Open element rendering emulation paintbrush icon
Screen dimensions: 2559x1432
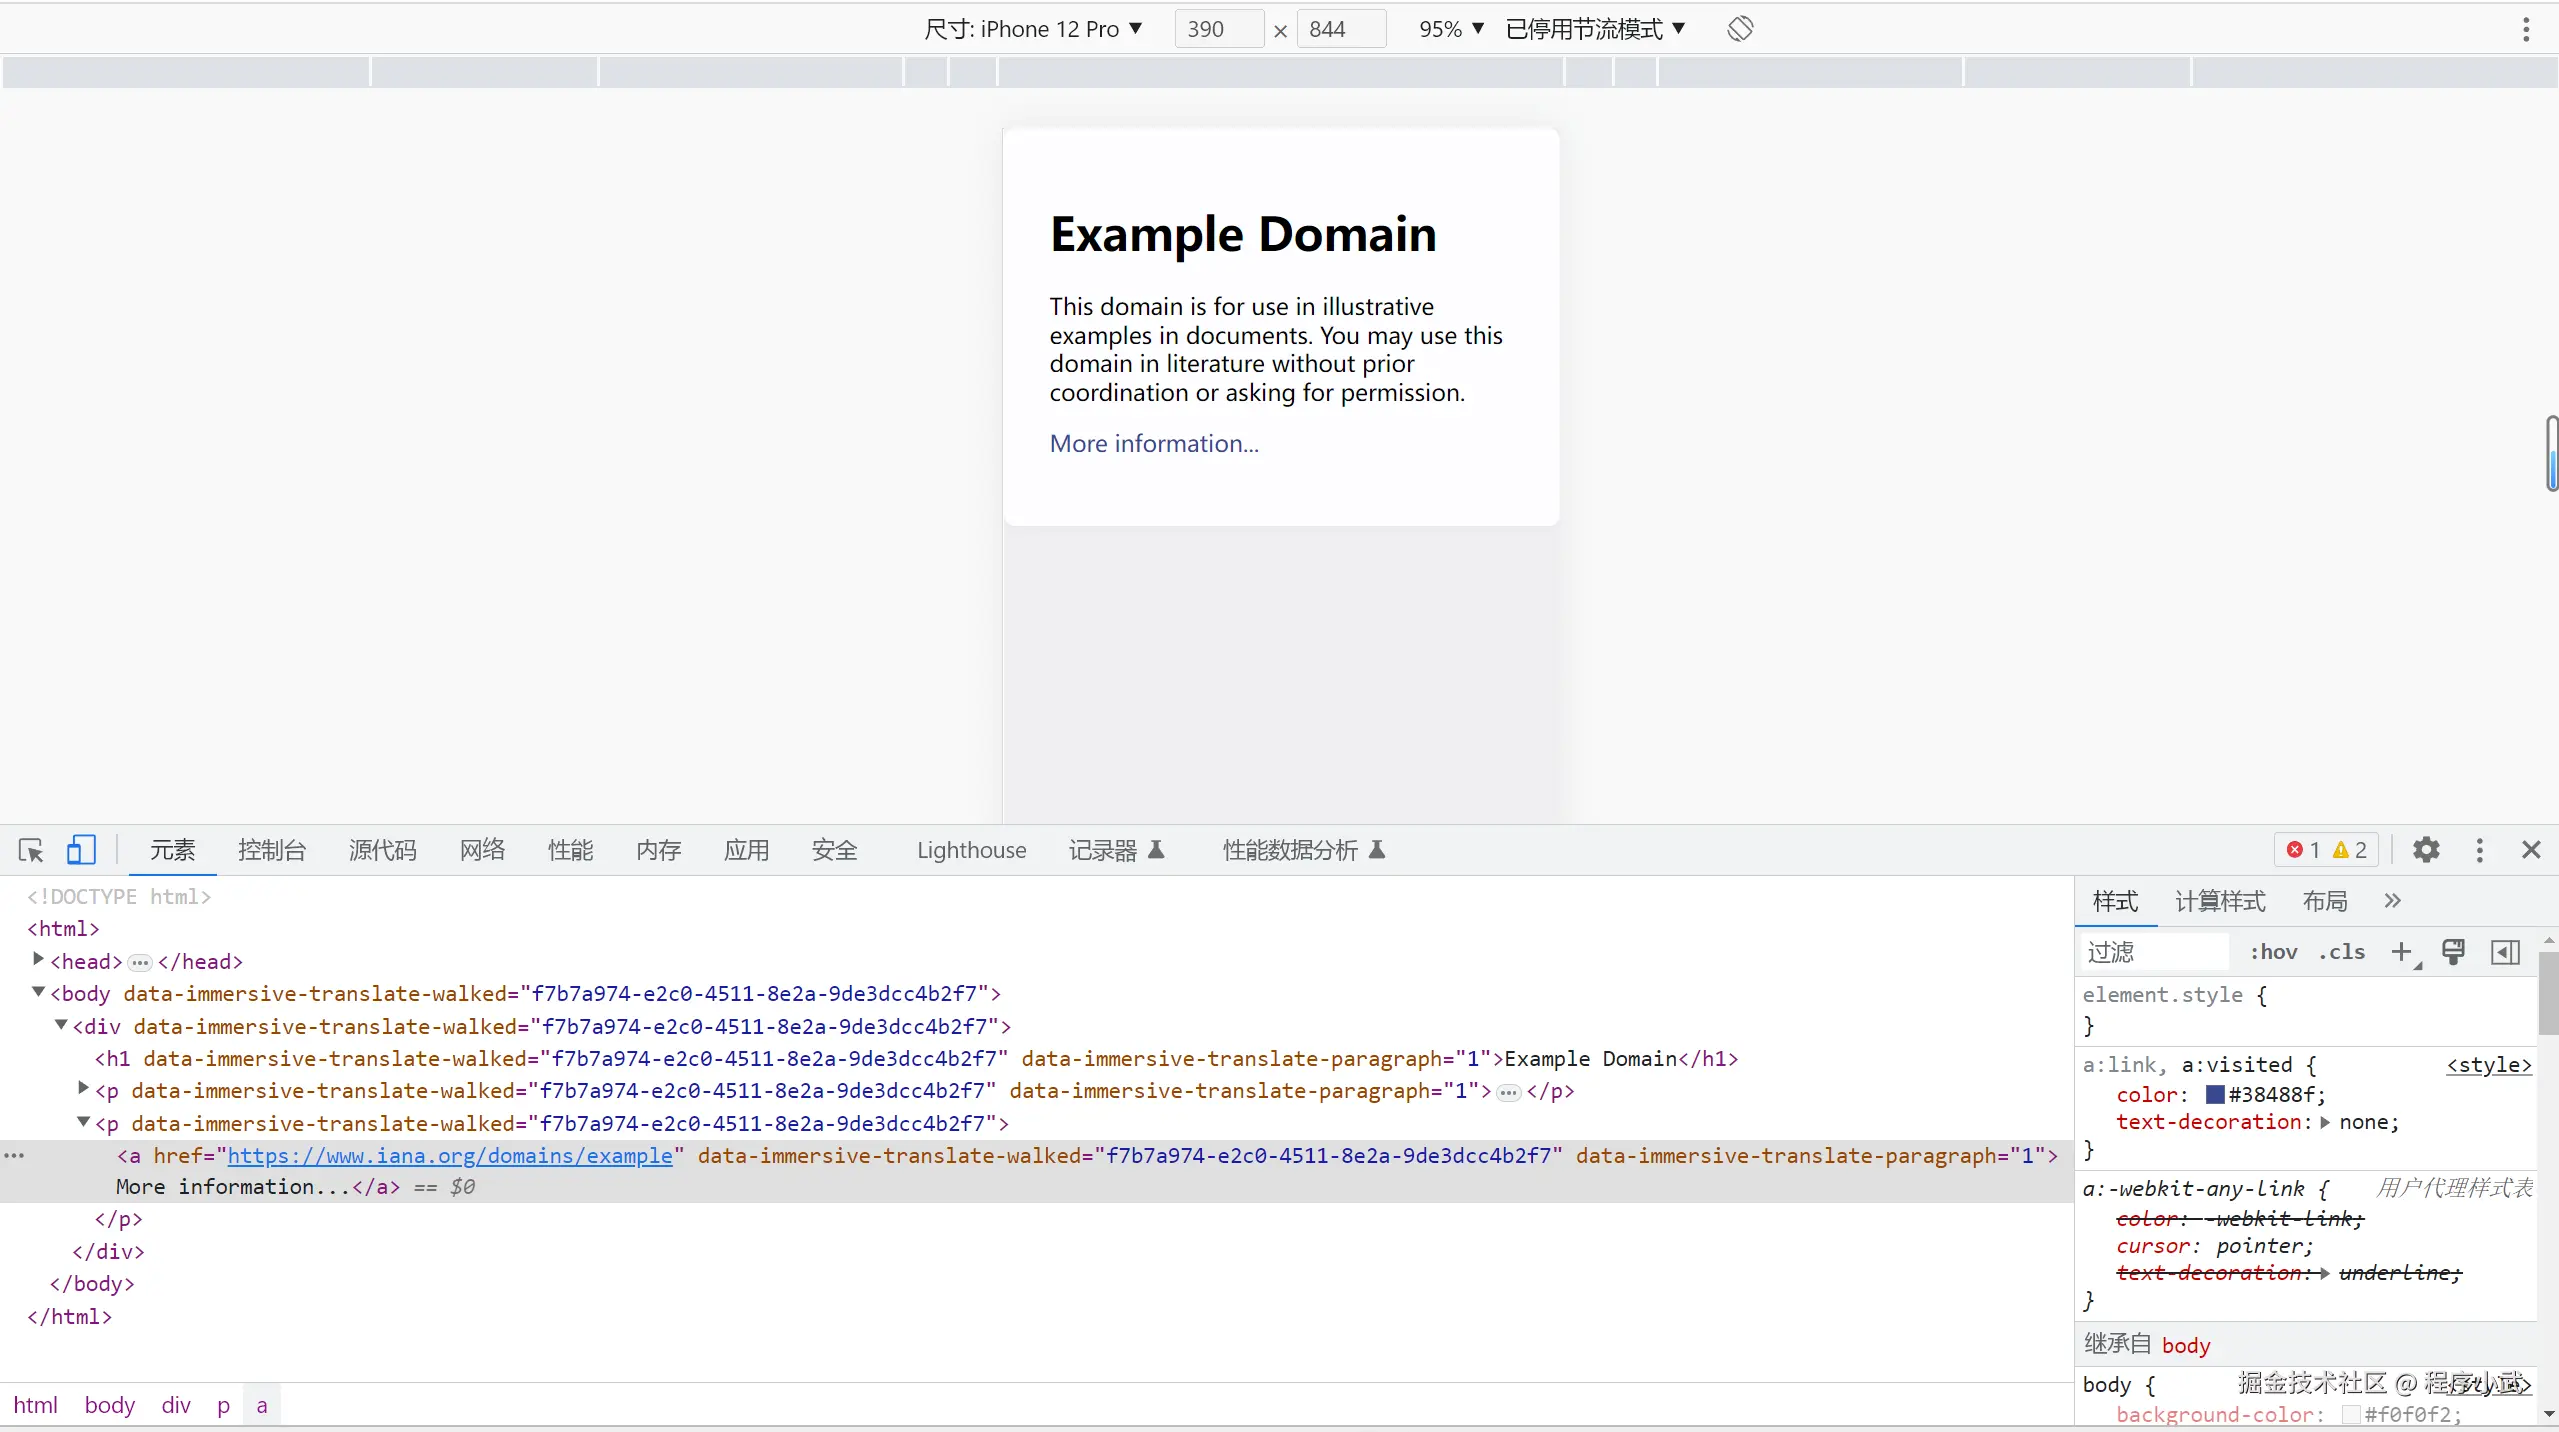point(2453,952)
